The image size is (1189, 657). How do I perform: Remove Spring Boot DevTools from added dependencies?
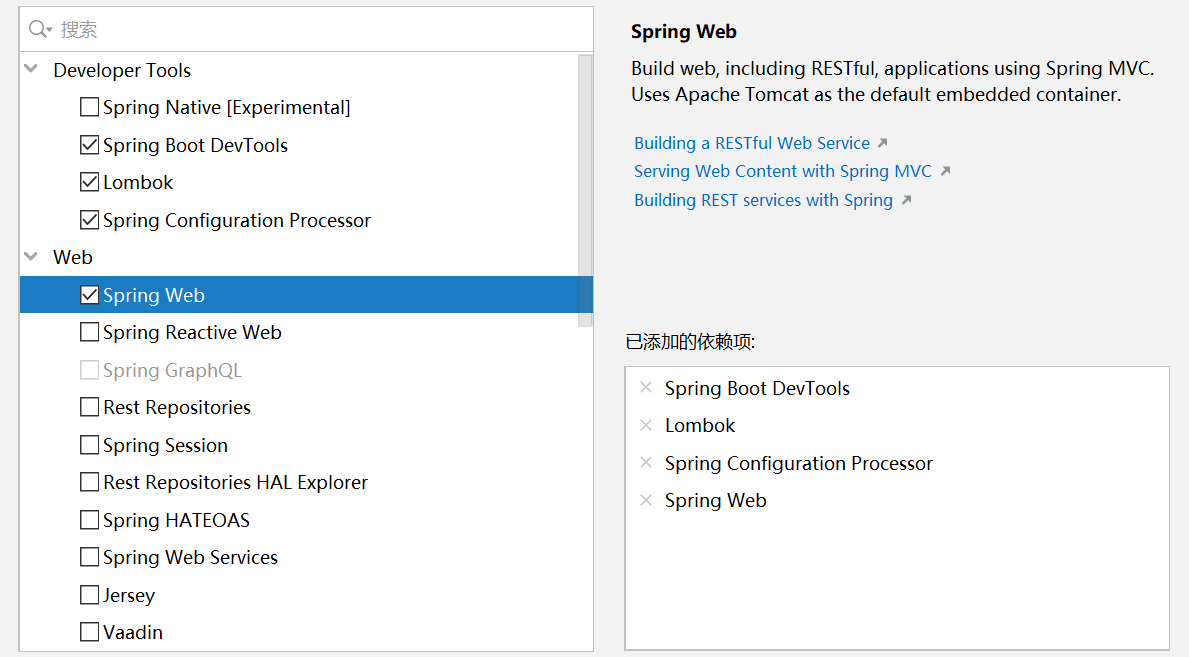tap(646, 388)
